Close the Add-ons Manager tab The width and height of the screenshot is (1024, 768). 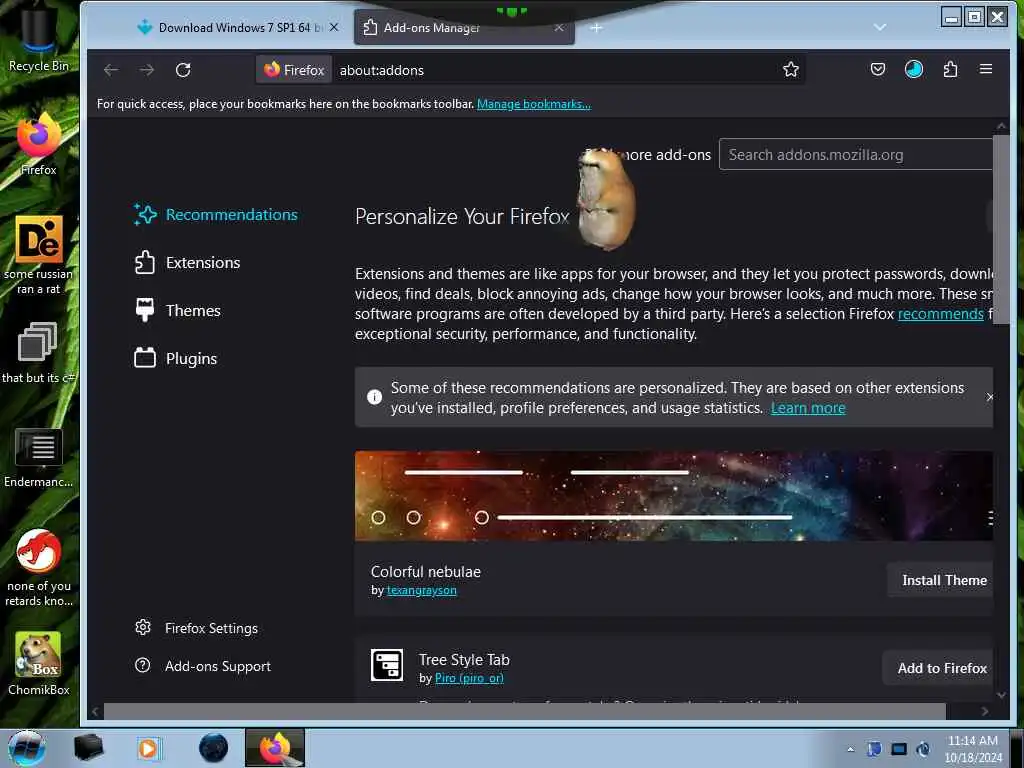click(559, 27)
